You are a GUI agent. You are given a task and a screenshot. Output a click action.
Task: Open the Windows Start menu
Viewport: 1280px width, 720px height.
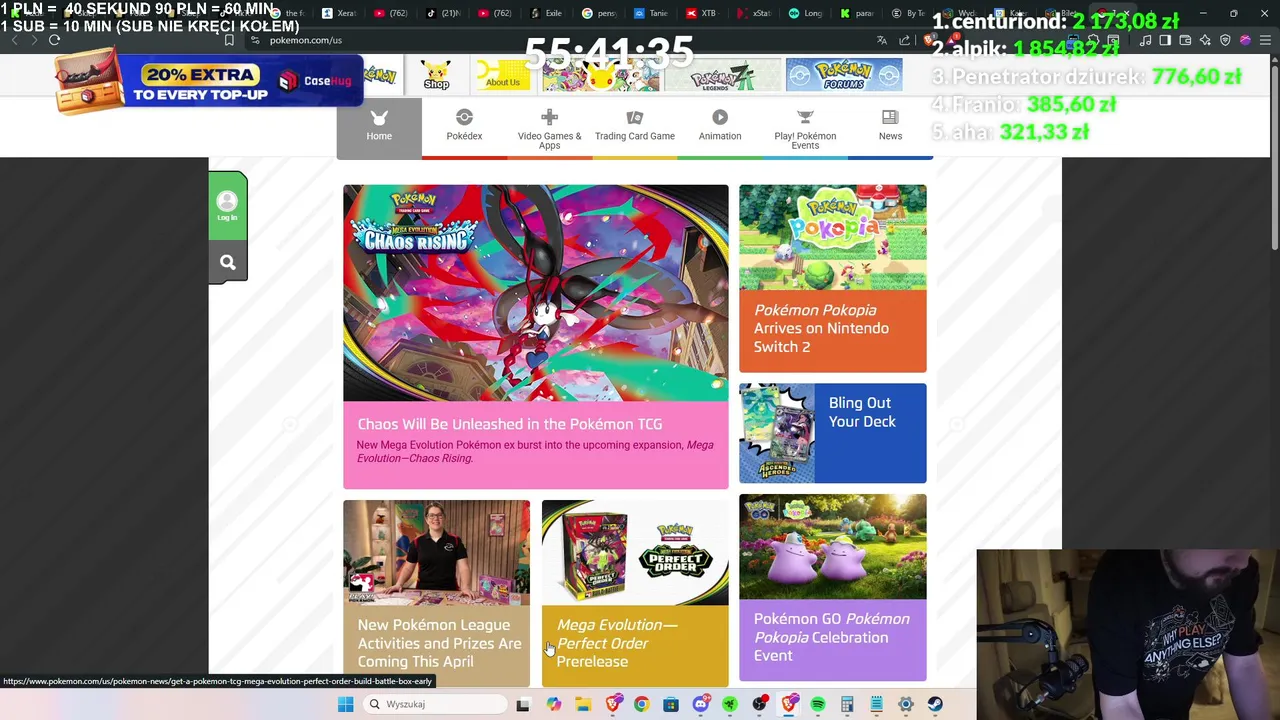(x=345, y=704)
